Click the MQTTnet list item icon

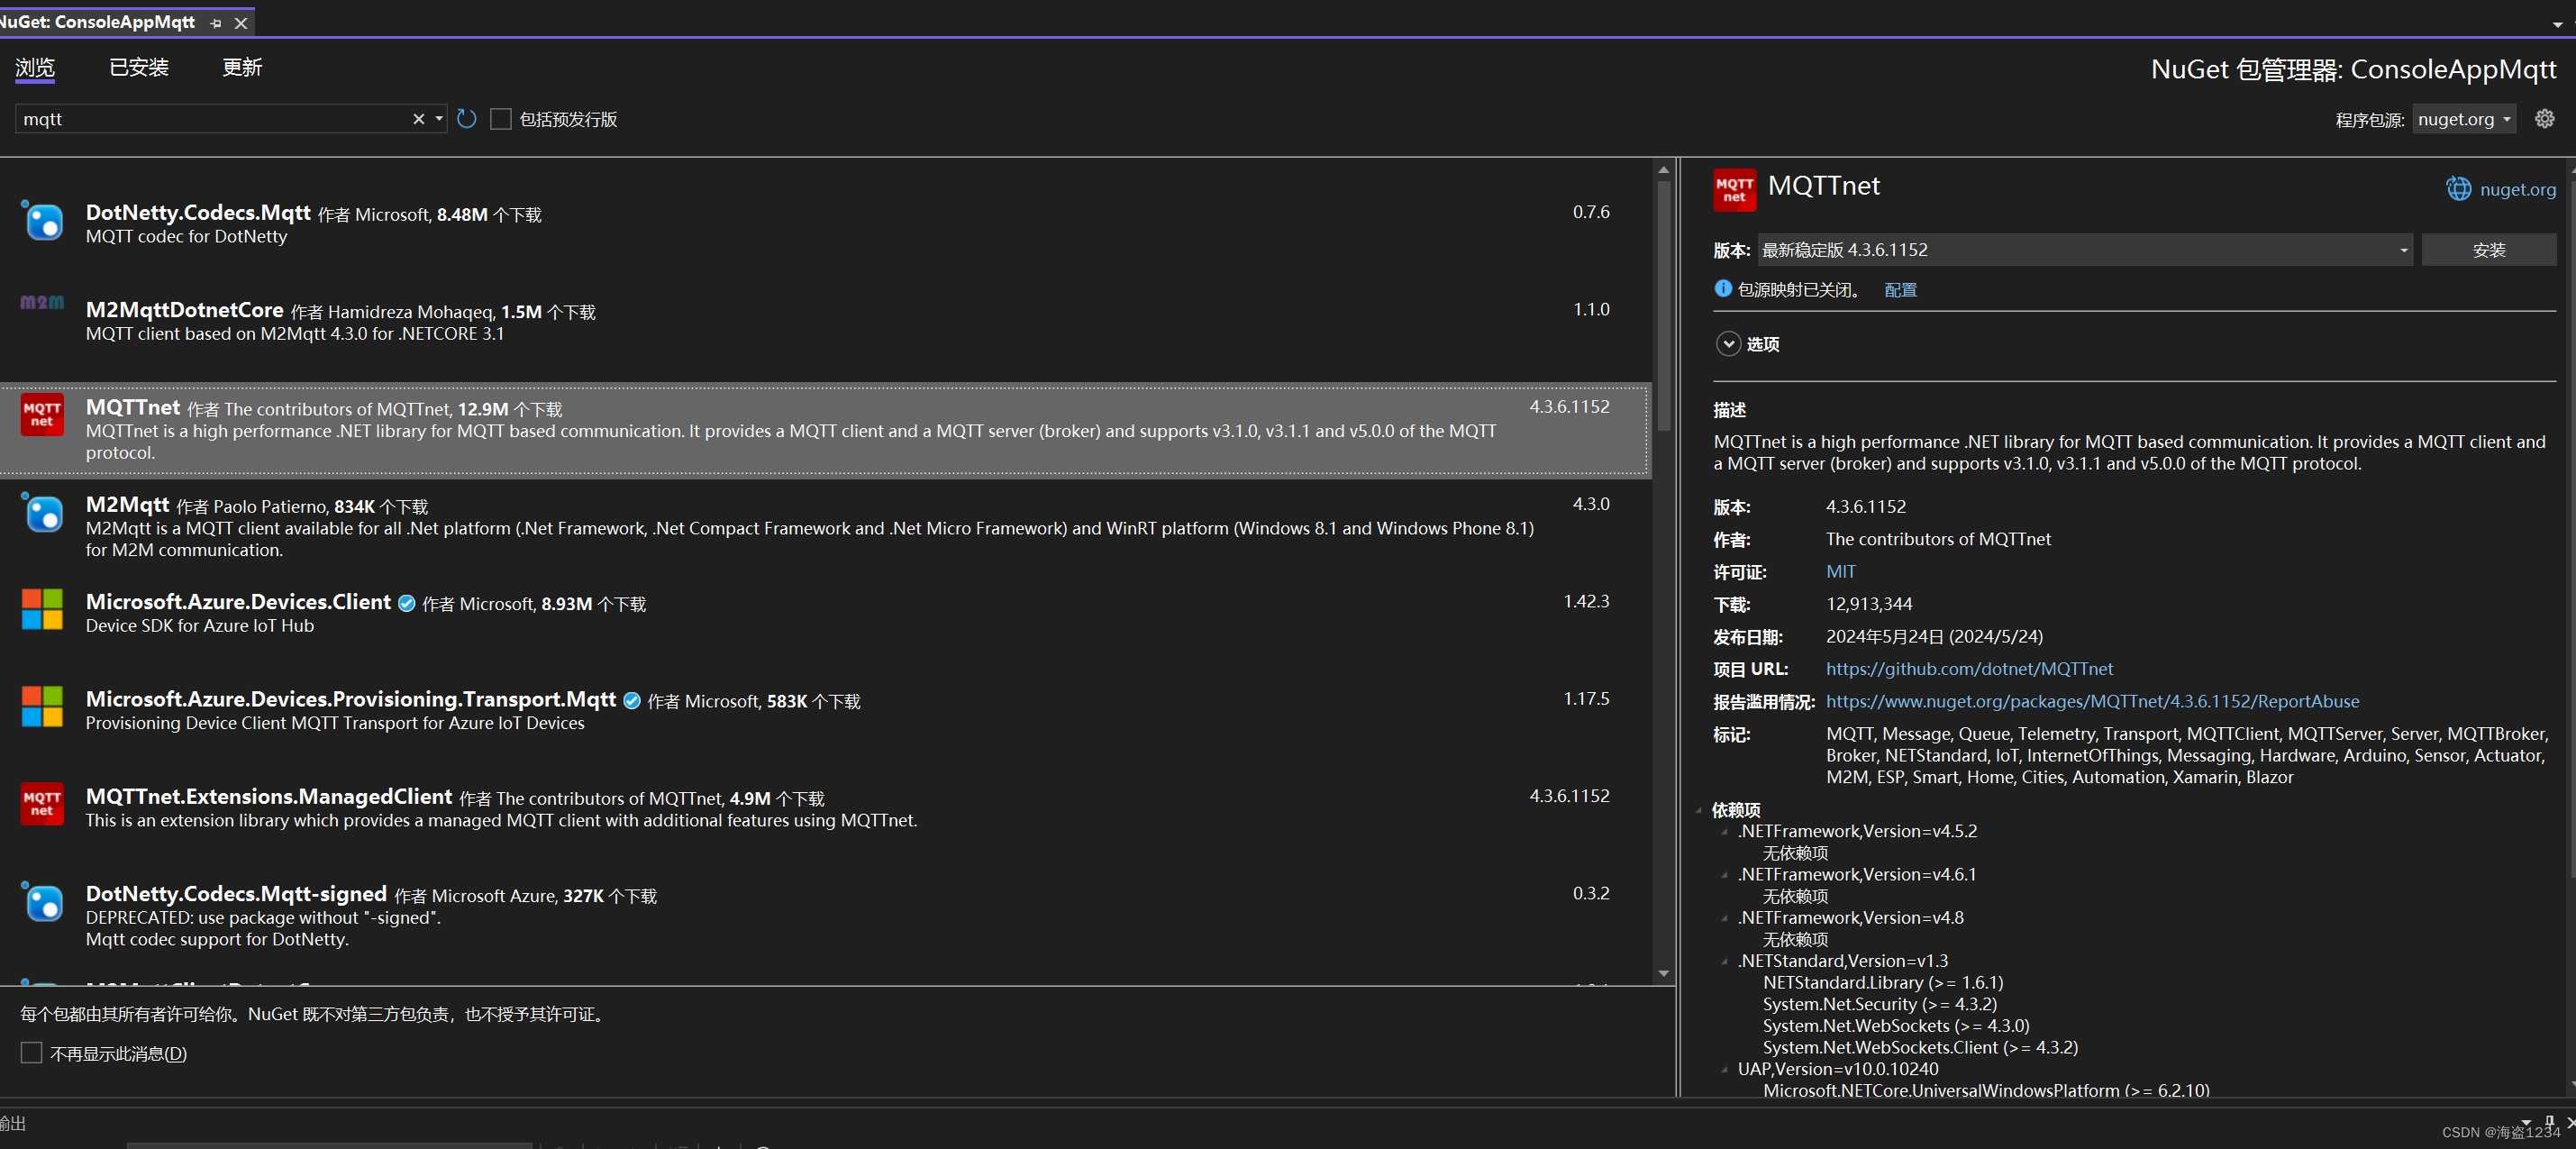(42, 414)
